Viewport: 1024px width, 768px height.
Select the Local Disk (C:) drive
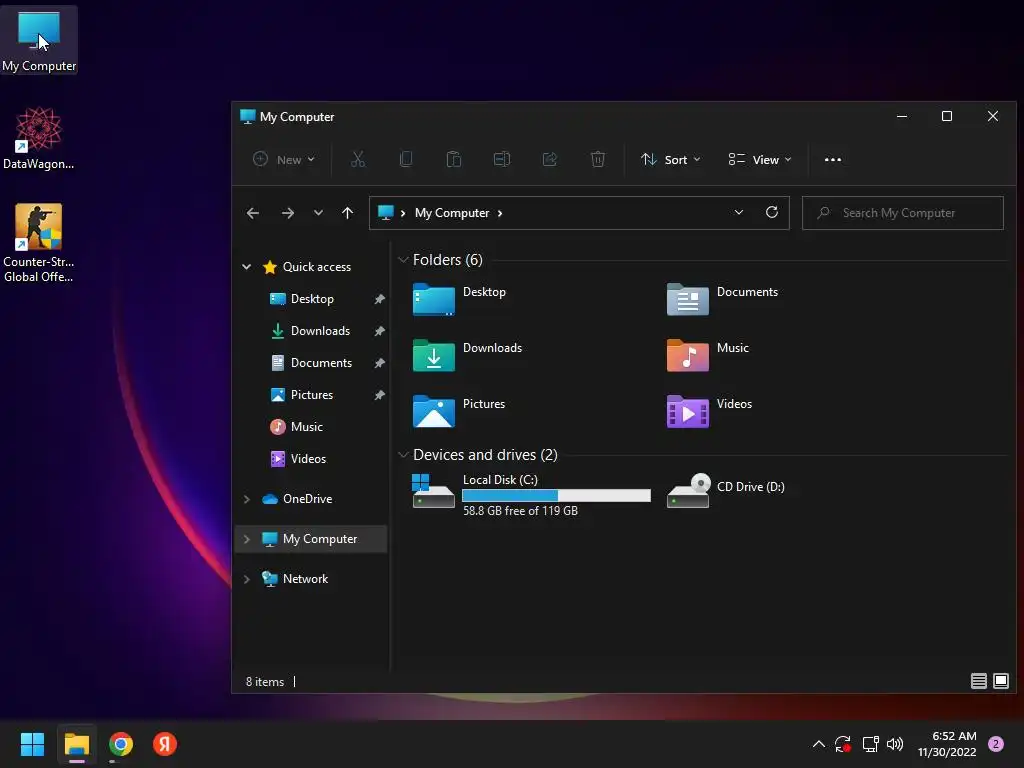click(x=532, y=494)
